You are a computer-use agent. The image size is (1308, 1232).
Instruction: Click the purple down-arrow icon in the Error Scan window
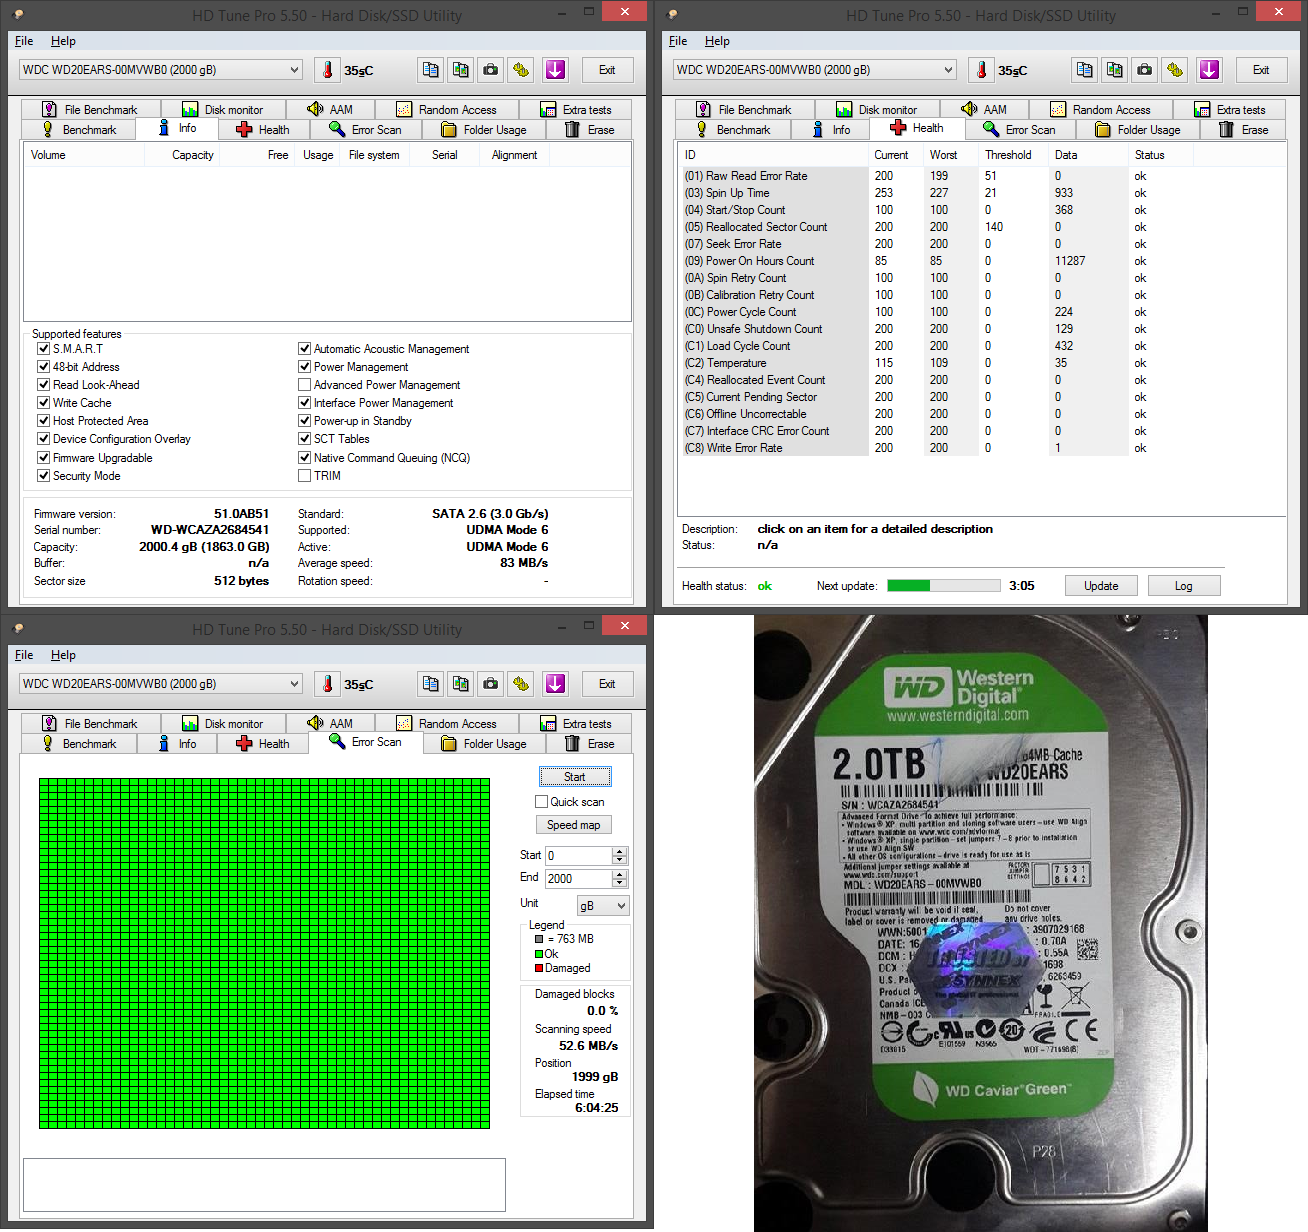click(555, 684)
